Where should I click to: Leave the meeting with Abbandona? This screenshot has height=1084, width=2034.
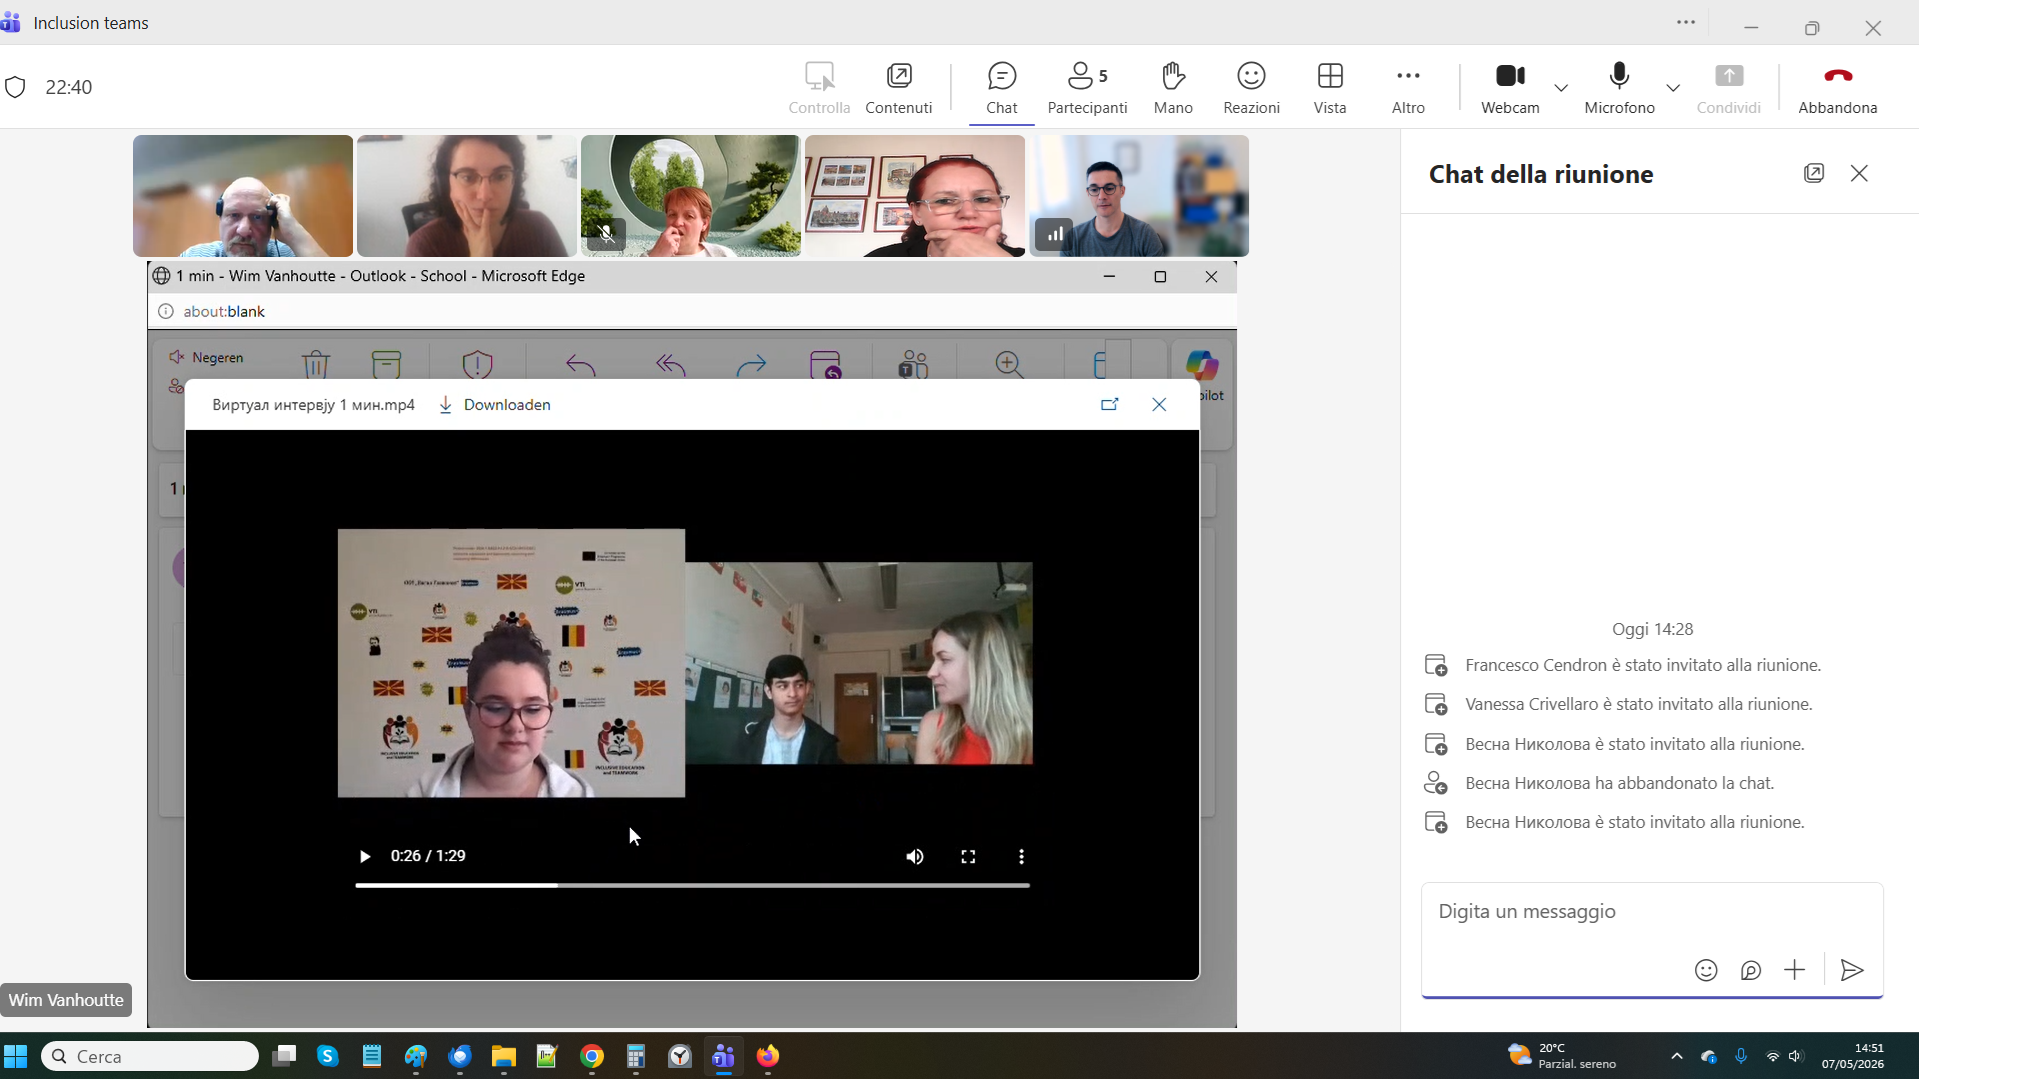coord(1837,88)
